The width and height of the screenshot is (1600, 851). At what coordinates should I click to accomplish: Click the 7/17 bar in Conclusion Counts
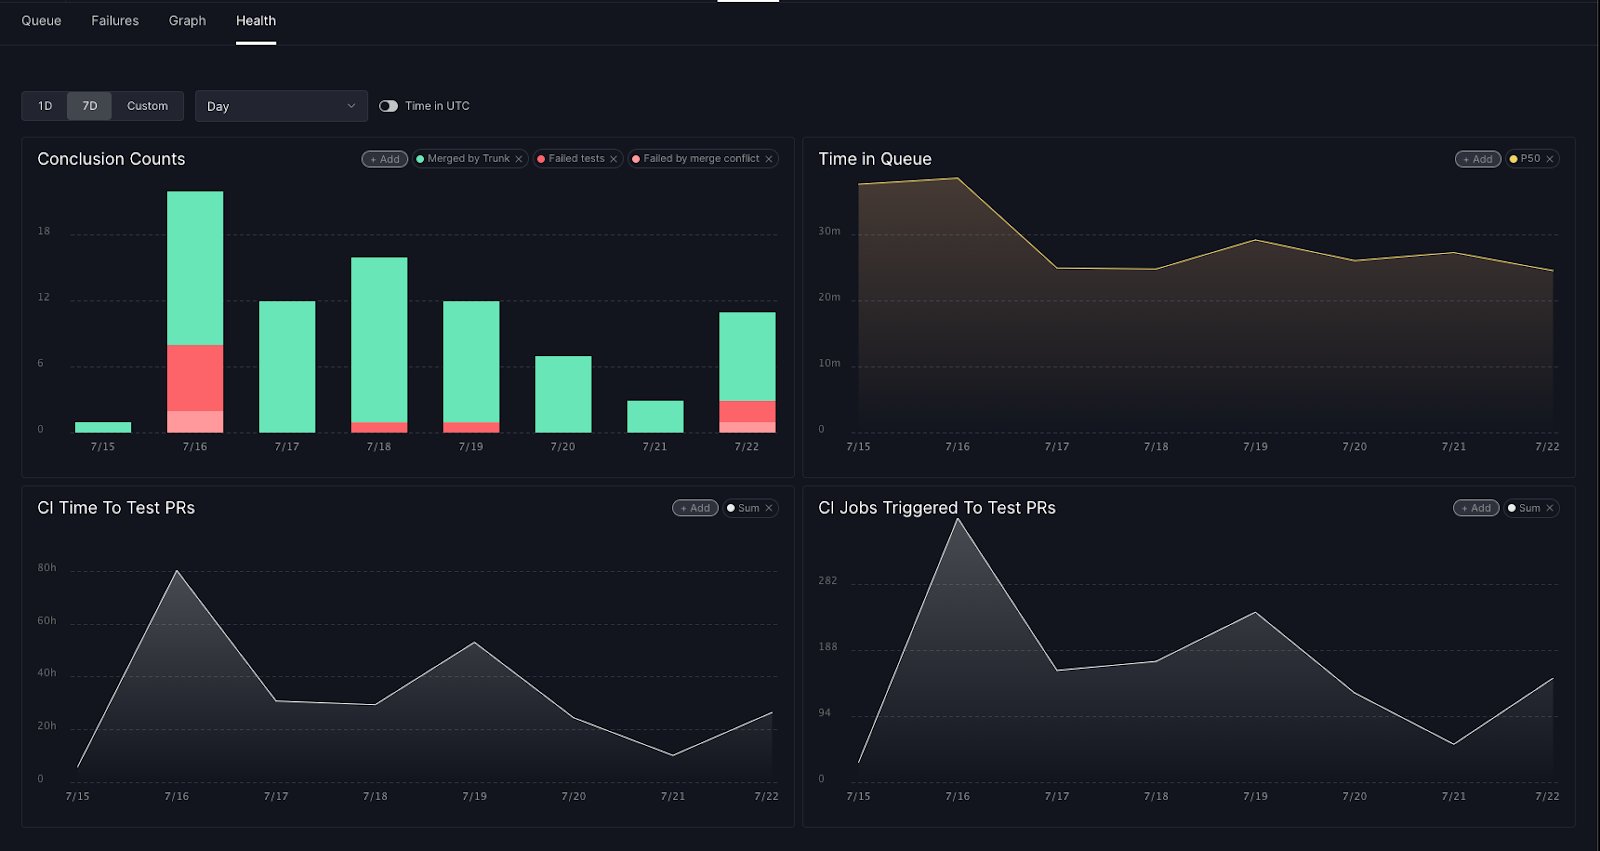(287, 367)
